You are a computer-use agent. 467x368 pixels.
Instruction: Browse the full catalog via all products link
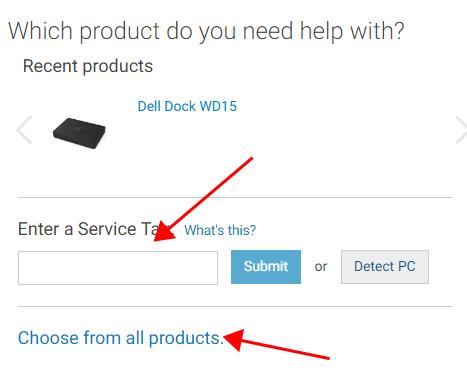(x=120, y=338)
